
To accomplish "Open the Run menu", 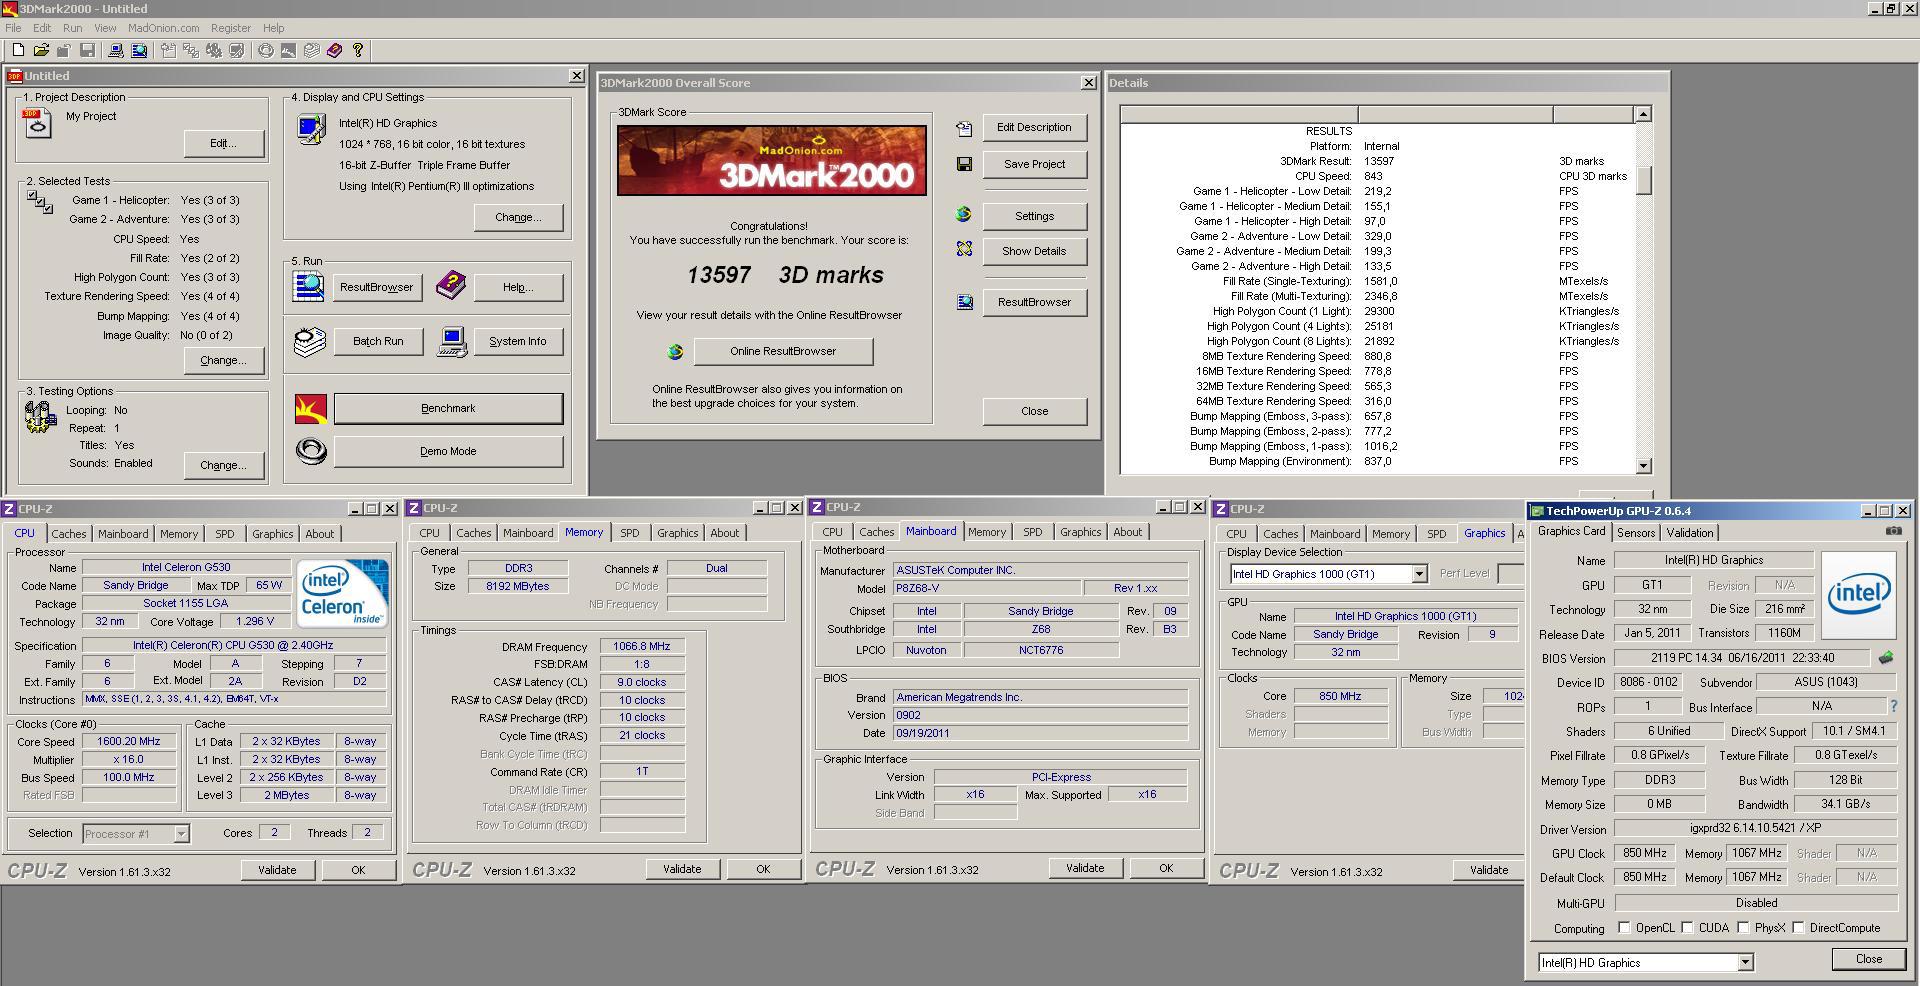I will click(72, 28).
